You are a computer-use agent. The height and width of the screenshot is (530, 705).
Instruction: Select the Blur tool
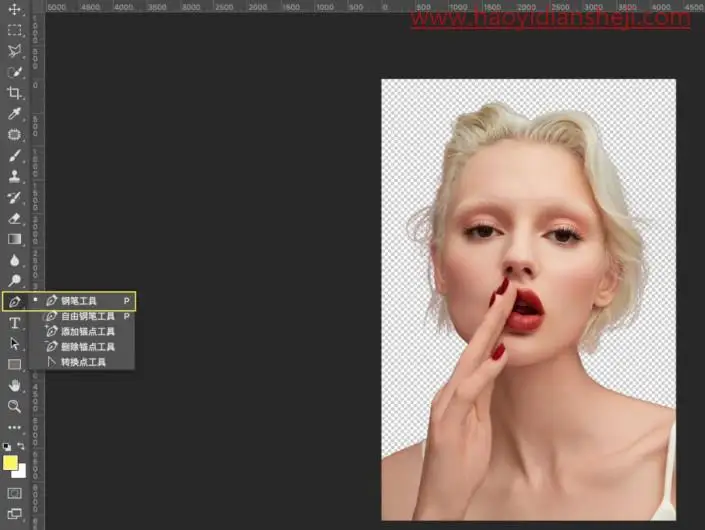point(14,260)
